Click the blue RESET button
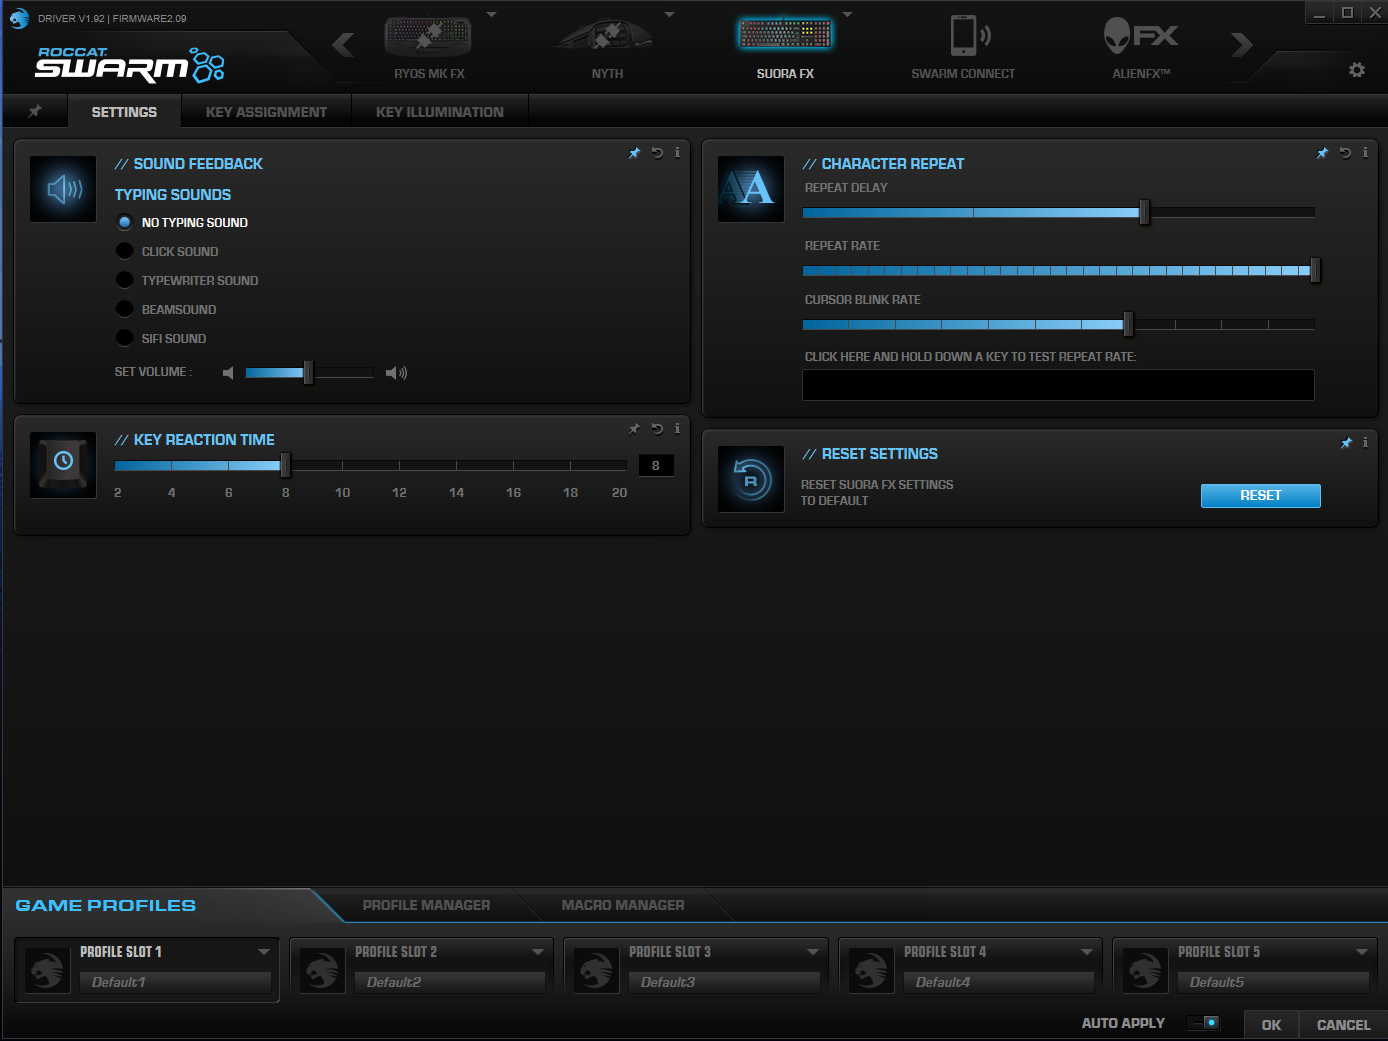Image resolution: width=1388 pixels, height=1041 pixels. pos(1260,496)
